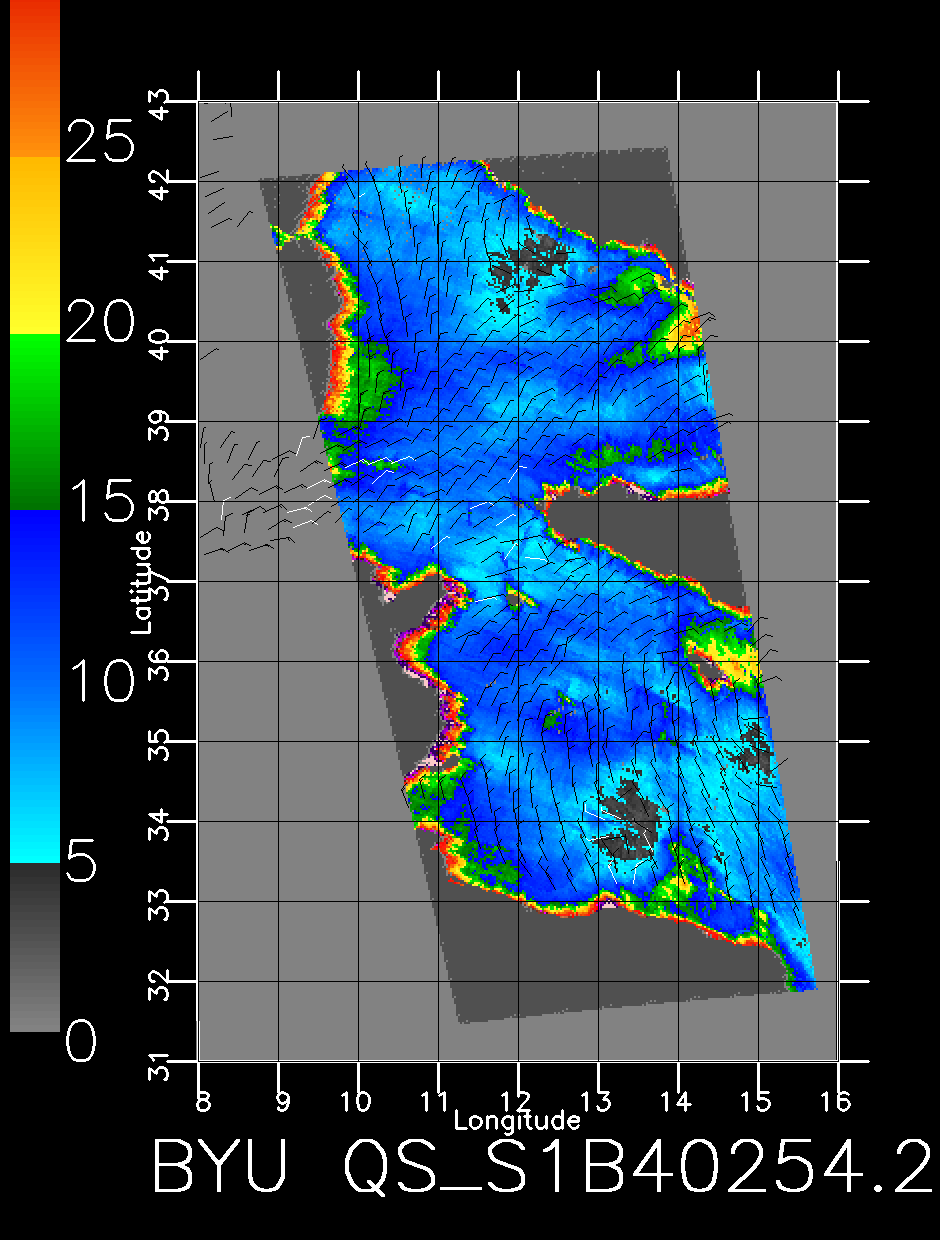This screenshot has height=1240, width=940.
Task: Click latitude tick label 39
Action: pos(160,425)
